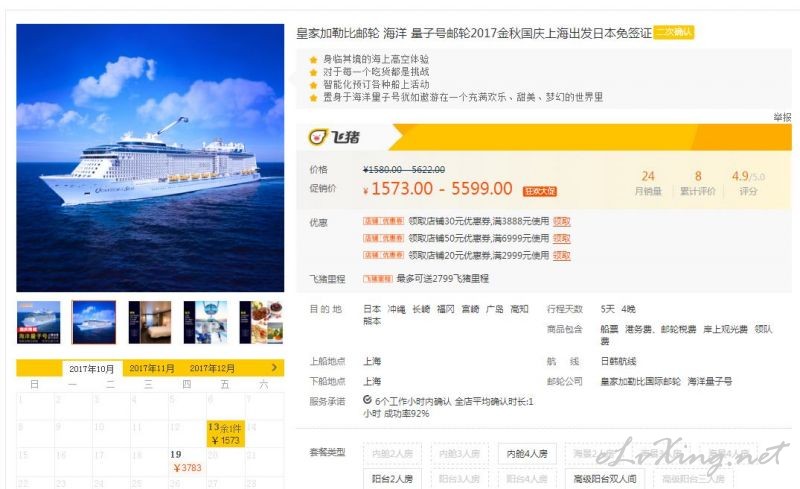Choose the 阳台2人房 package option
This screenshot has width=800, height=489.
pos(392,478)
